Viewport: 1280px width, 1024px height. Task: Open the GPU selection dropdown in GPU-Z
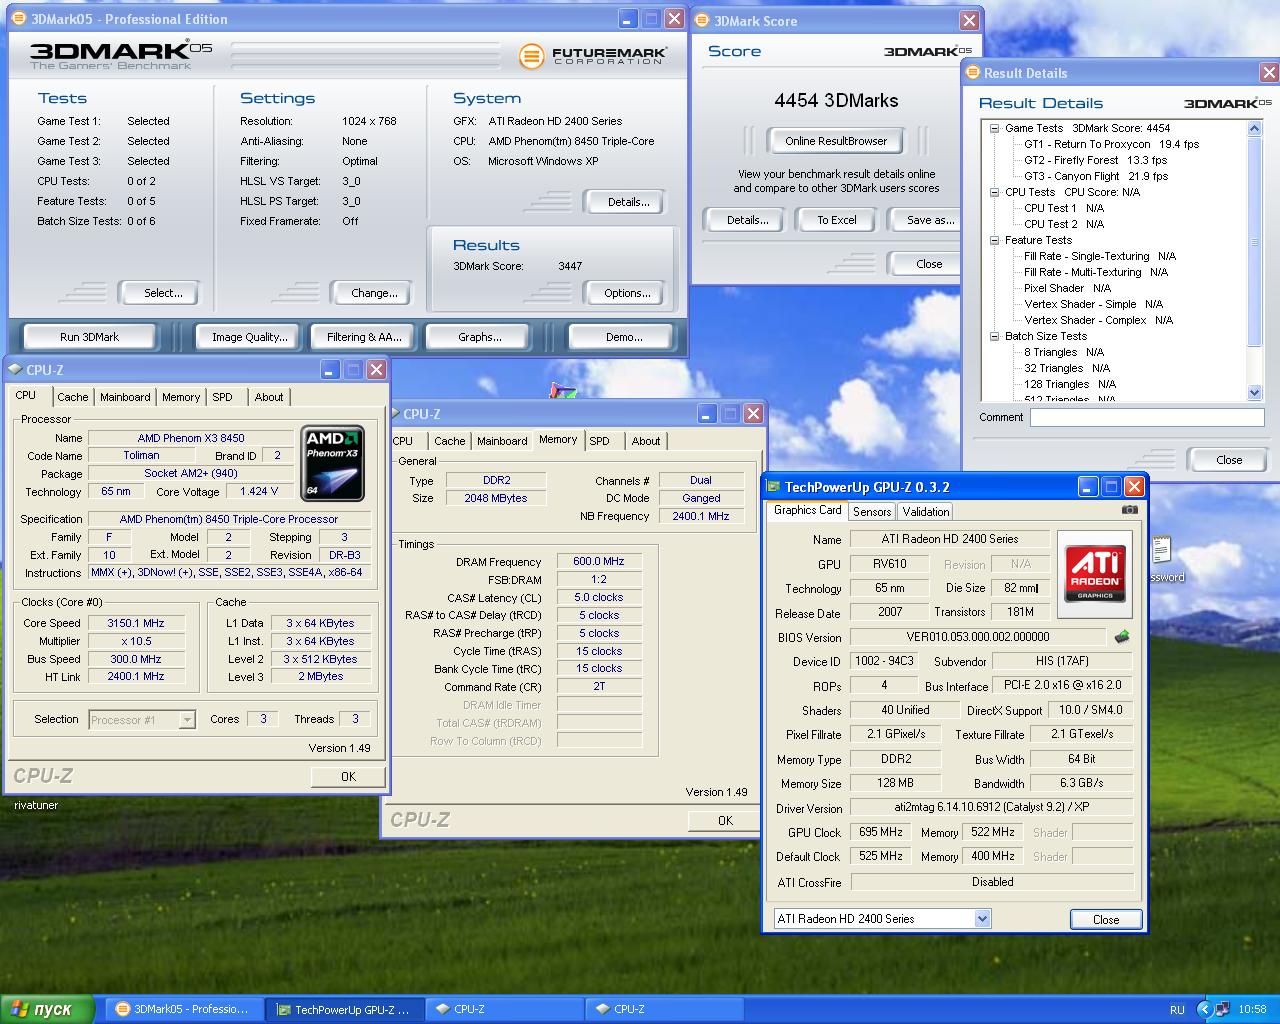(x=982, y=919)
